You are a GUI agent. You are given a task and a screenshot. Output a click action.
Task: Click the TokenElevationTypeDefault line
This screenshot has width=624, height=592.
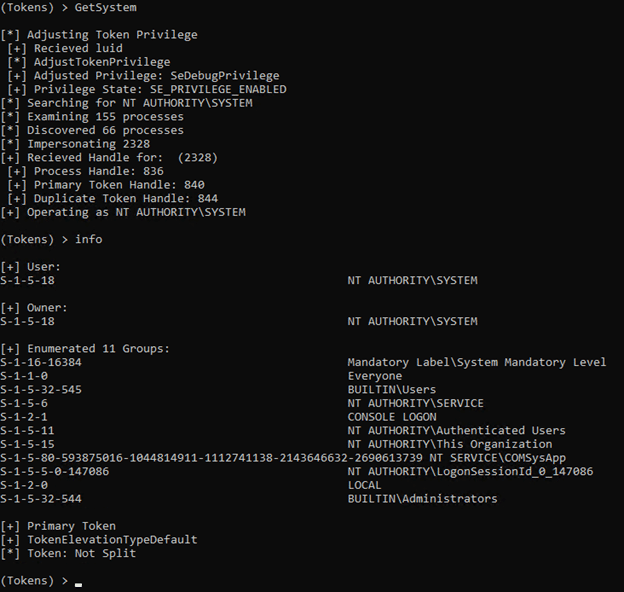tap(99, 540)
